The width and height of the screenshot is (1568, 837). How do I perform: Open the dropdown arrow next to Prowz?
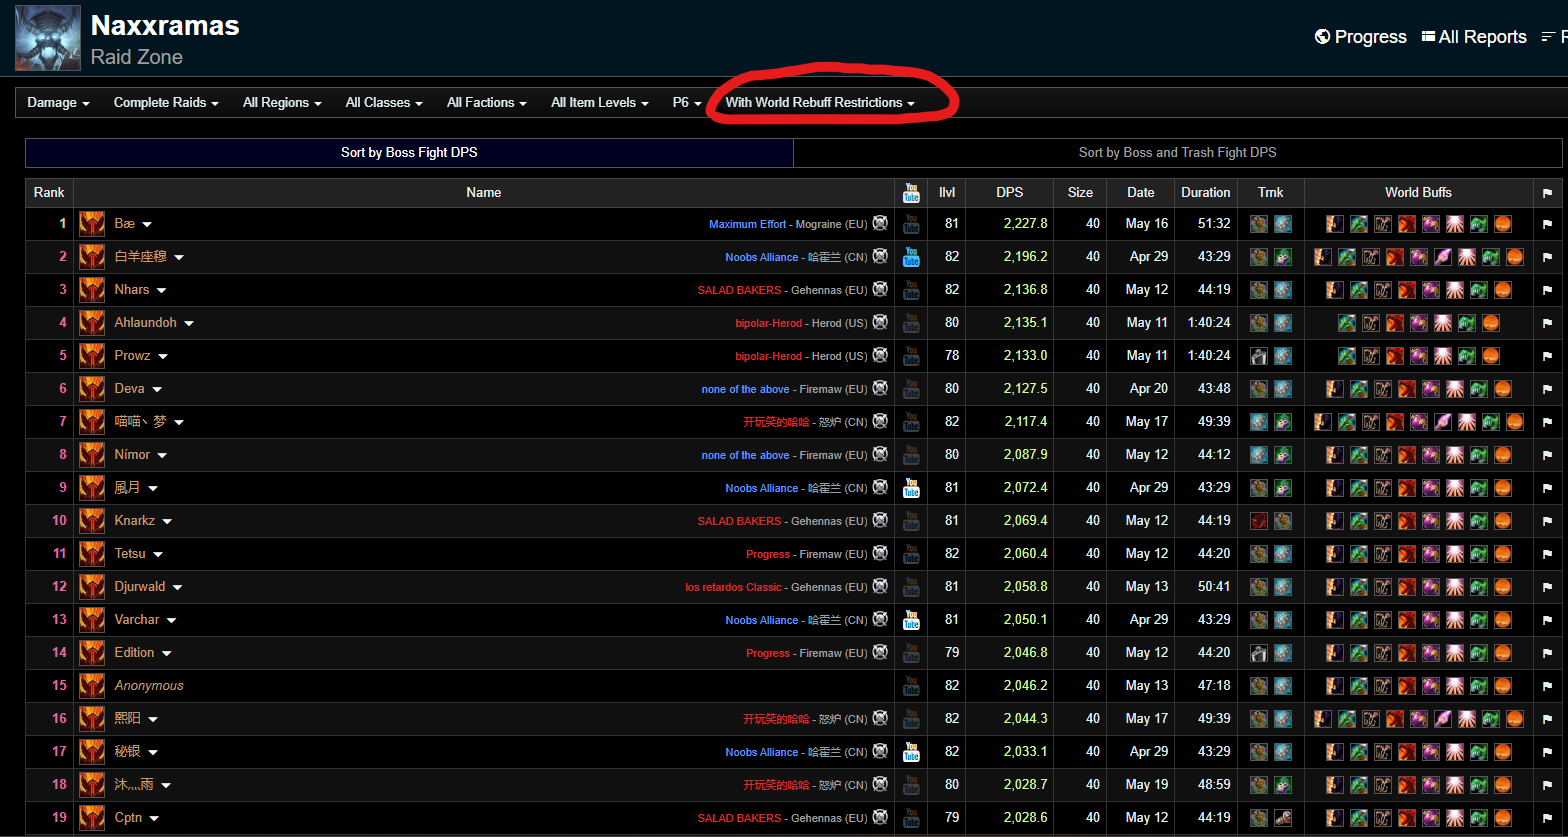tap(163, 357)
